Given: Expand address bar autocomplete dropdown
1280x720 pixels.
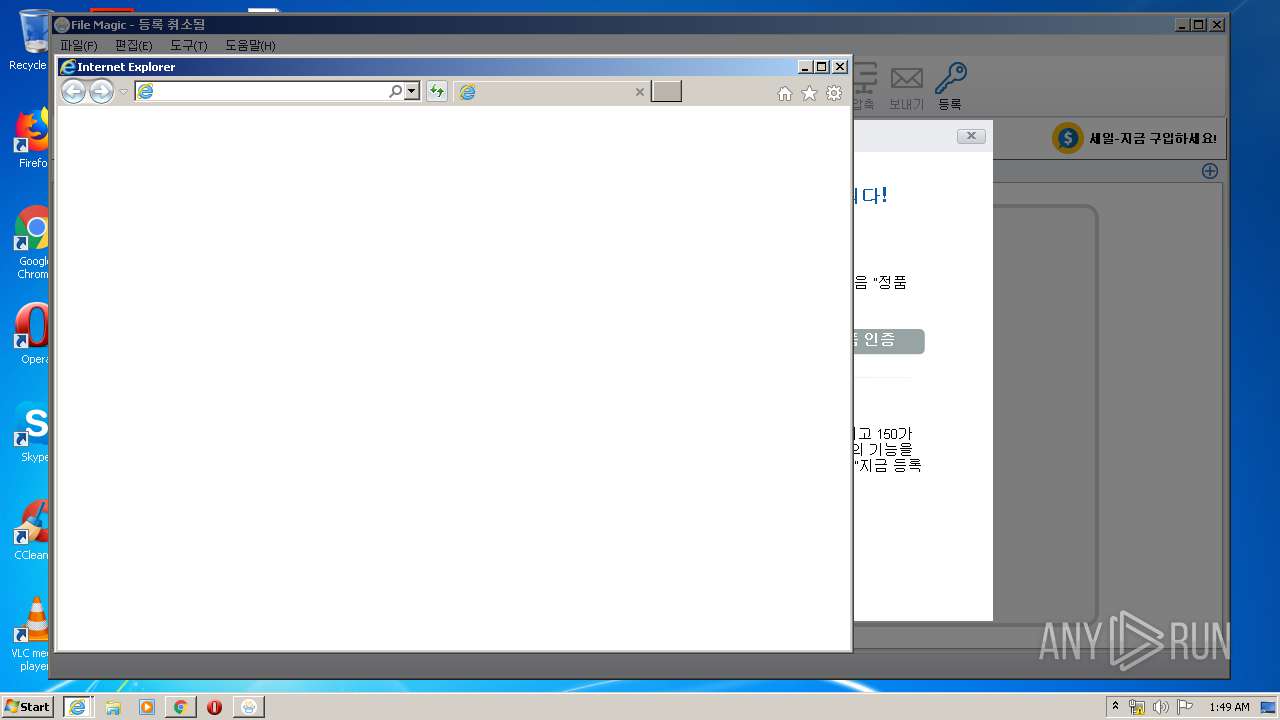Looking at the screenshot, I should [411, 92].
